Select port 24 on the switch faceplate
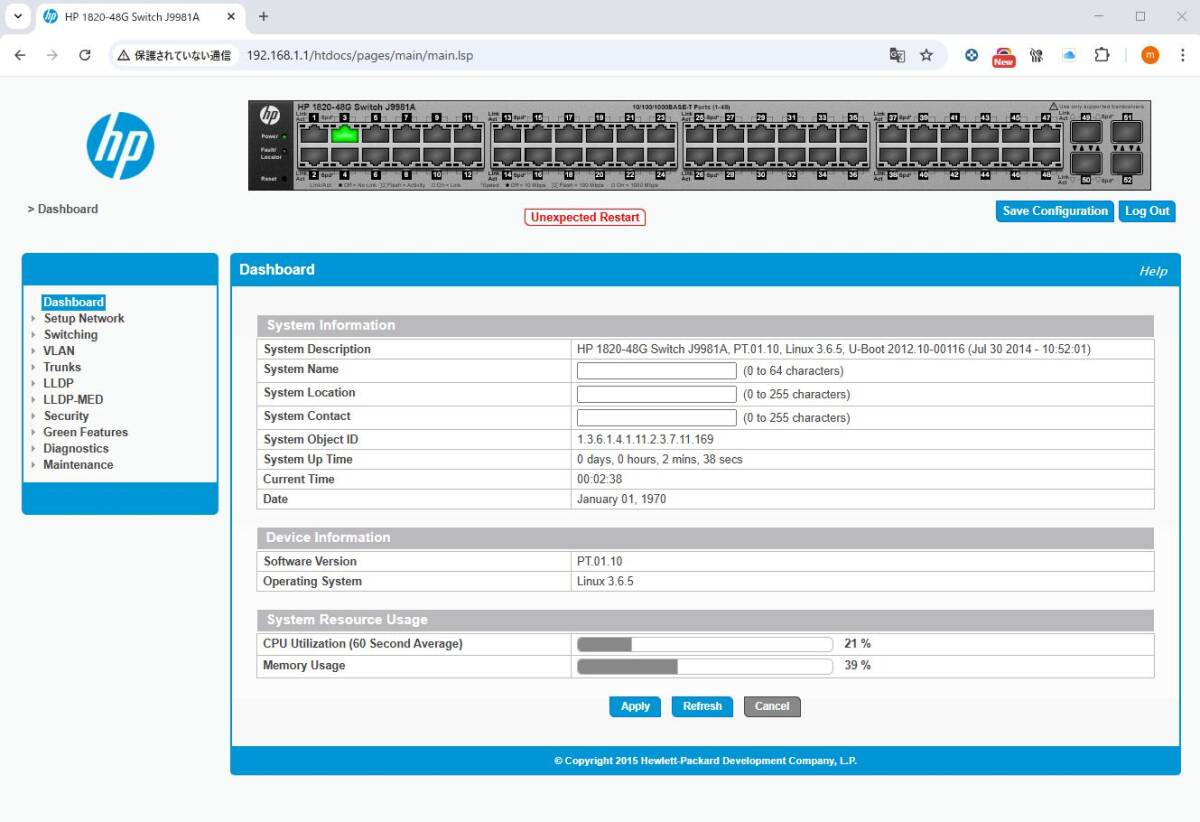1200x822 pixels. tap(661, 155)
